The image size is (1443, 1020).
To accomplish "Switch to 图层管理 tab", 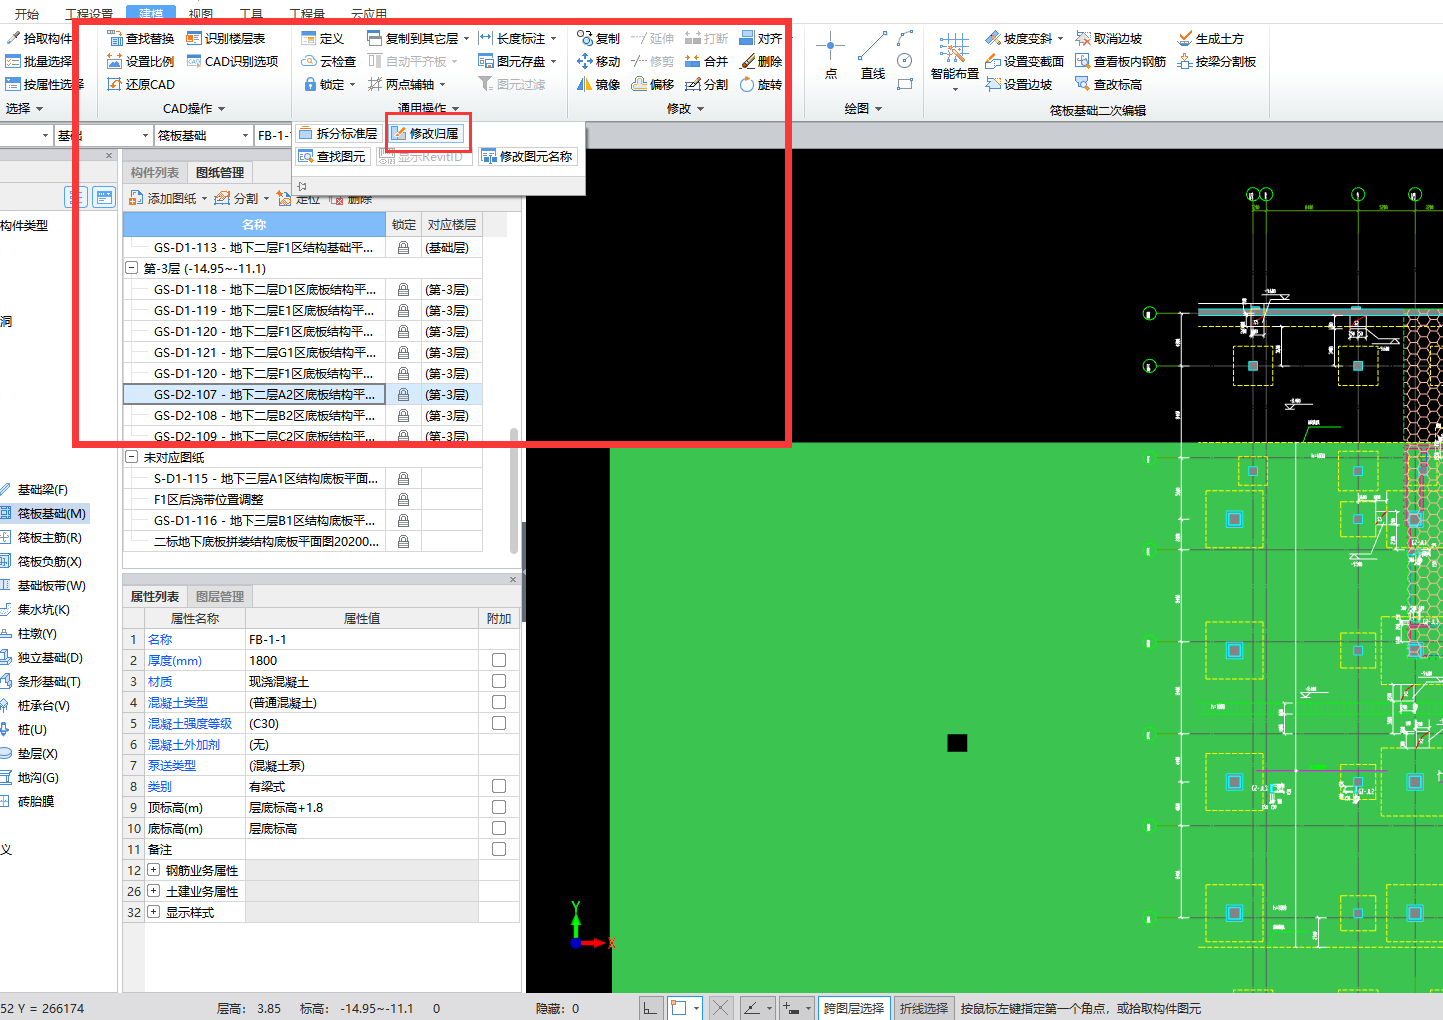I will tap(220, 596).
